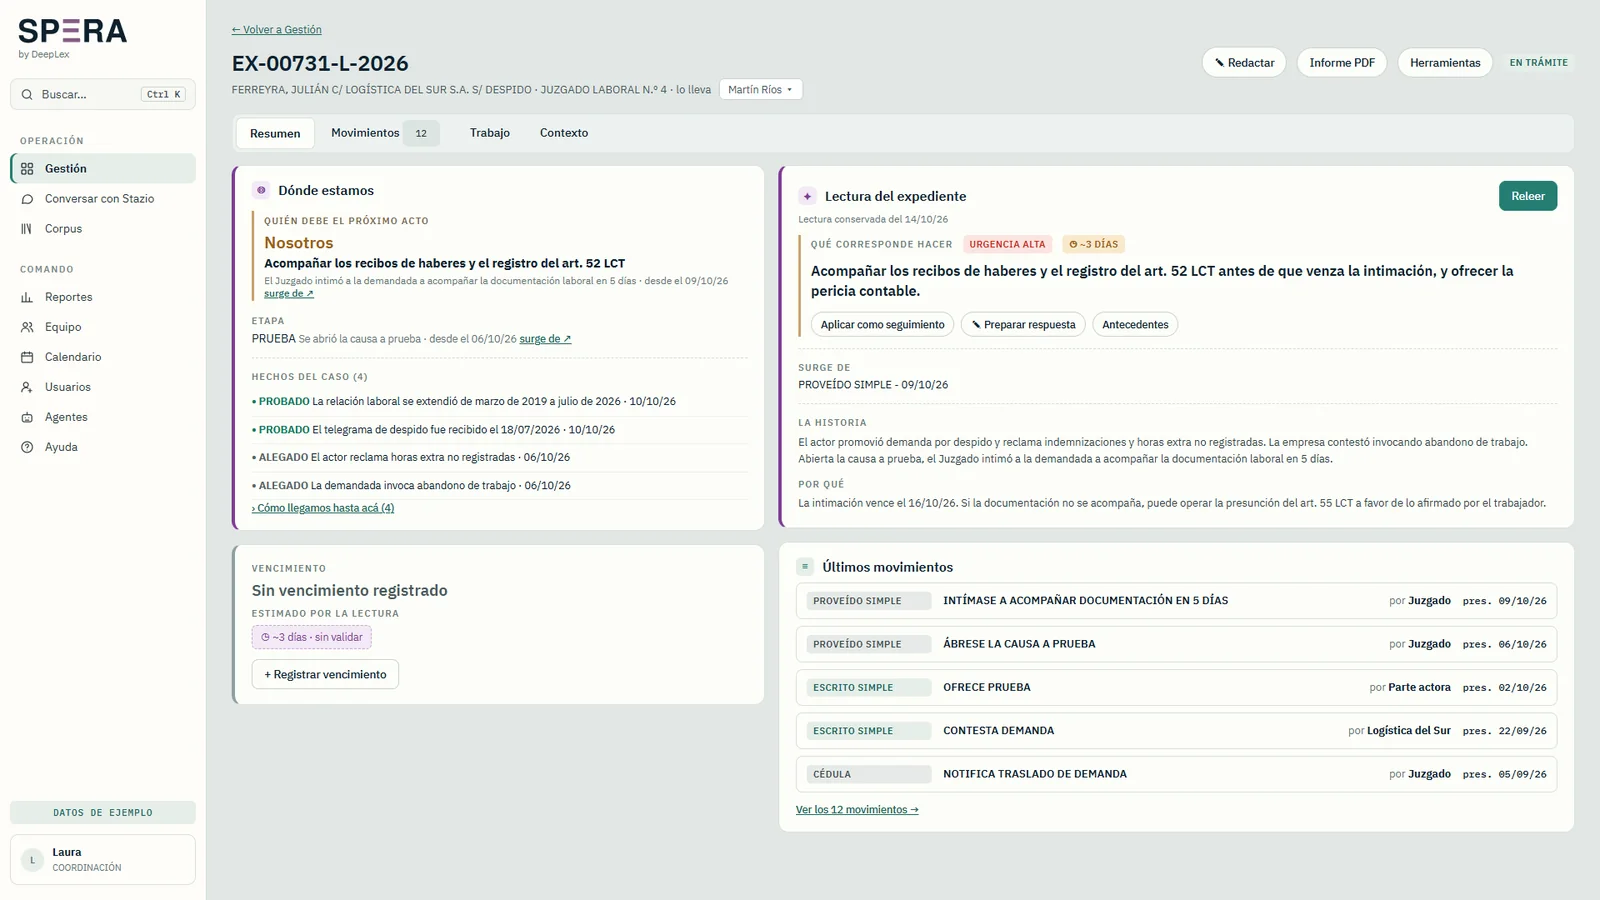Viewport: 1600px width, 900px height.
Task: Click the Ctrl K shortcut hint
Action: (x=164, y=94)
